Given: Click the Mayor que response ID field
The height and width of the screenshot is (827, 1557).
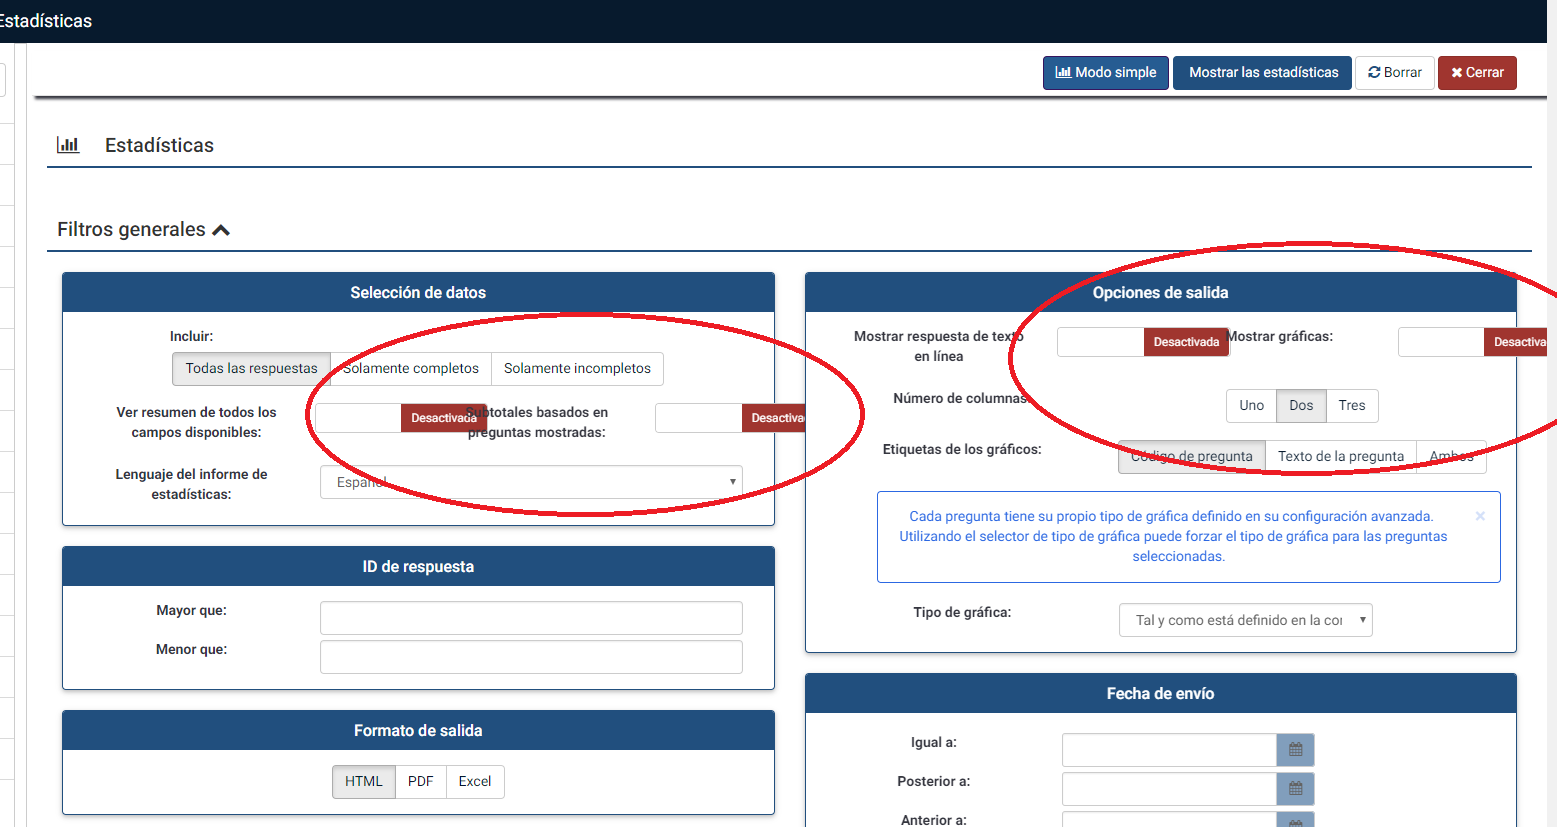Looking at the screenshot, I should click(531, 618).
